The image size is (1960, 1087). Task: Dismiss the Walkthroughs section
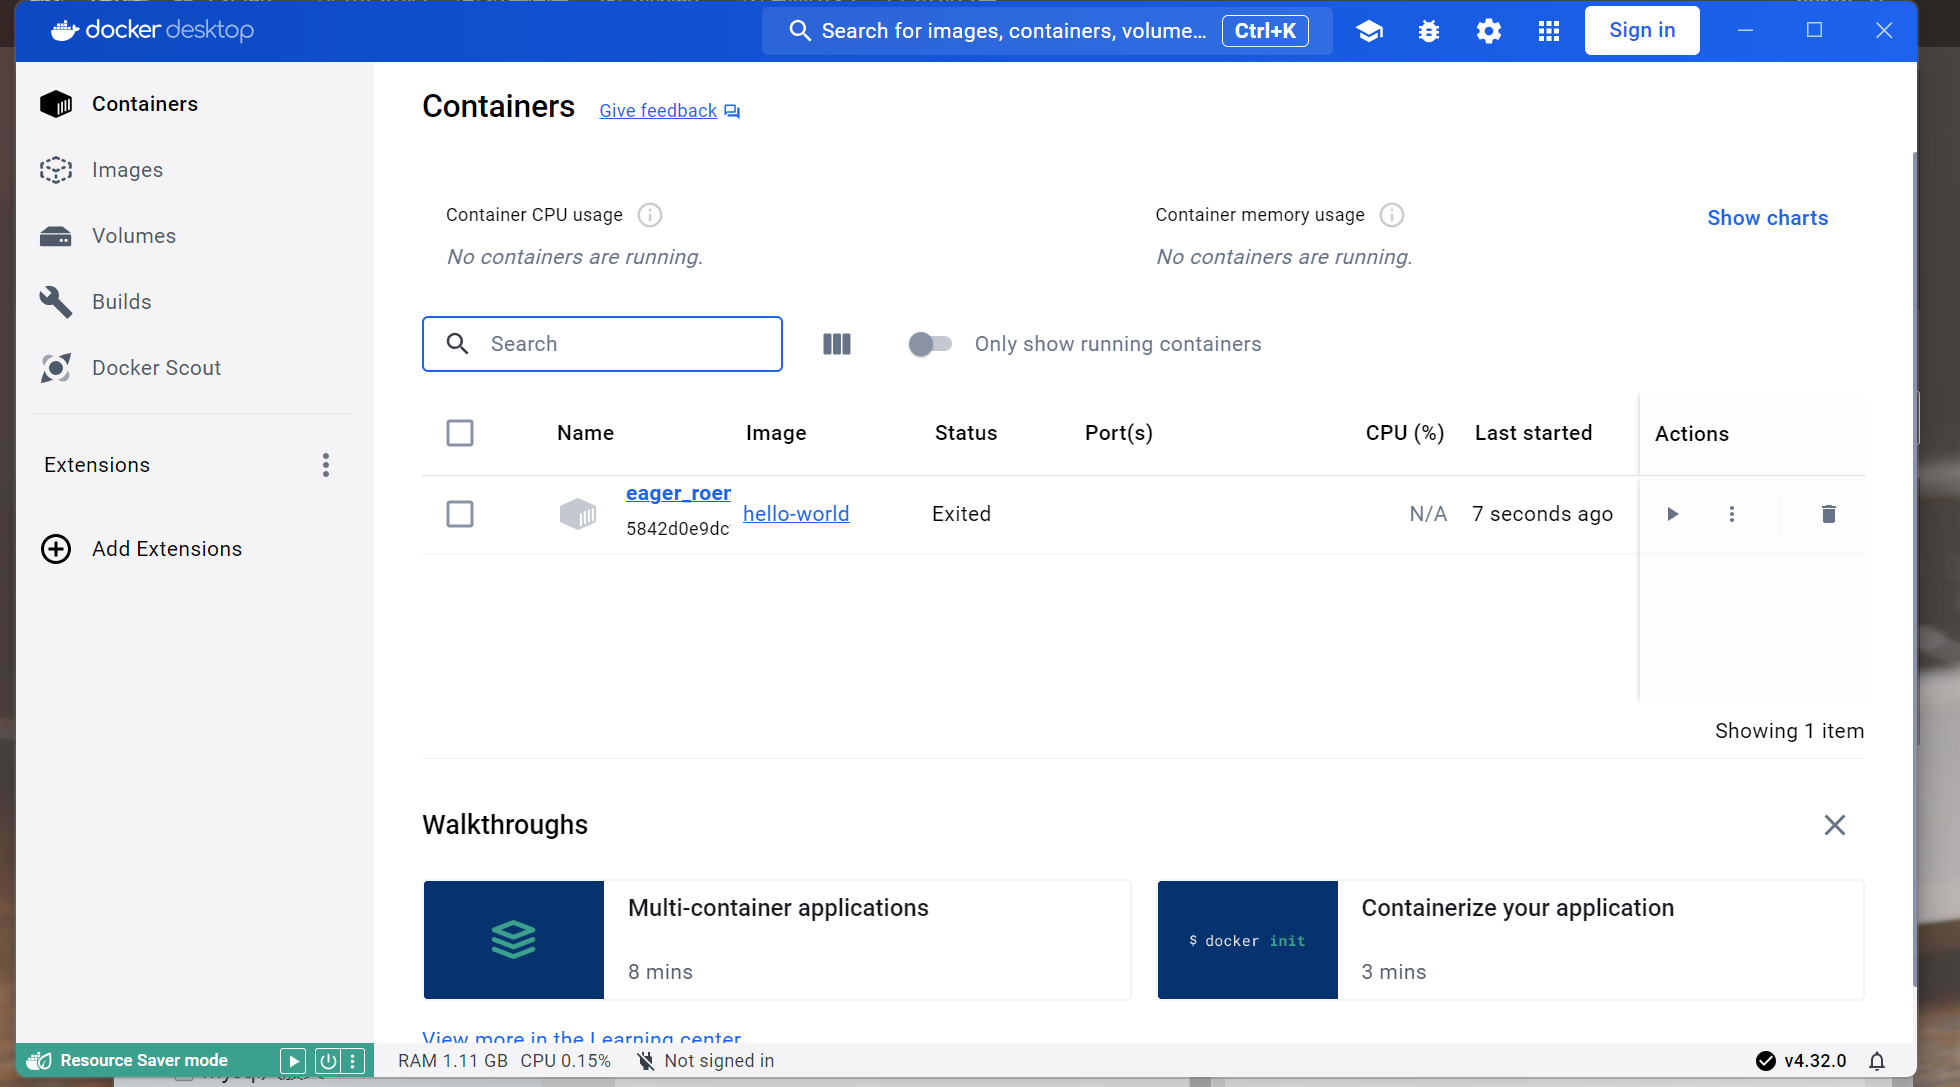point(1835,825)
